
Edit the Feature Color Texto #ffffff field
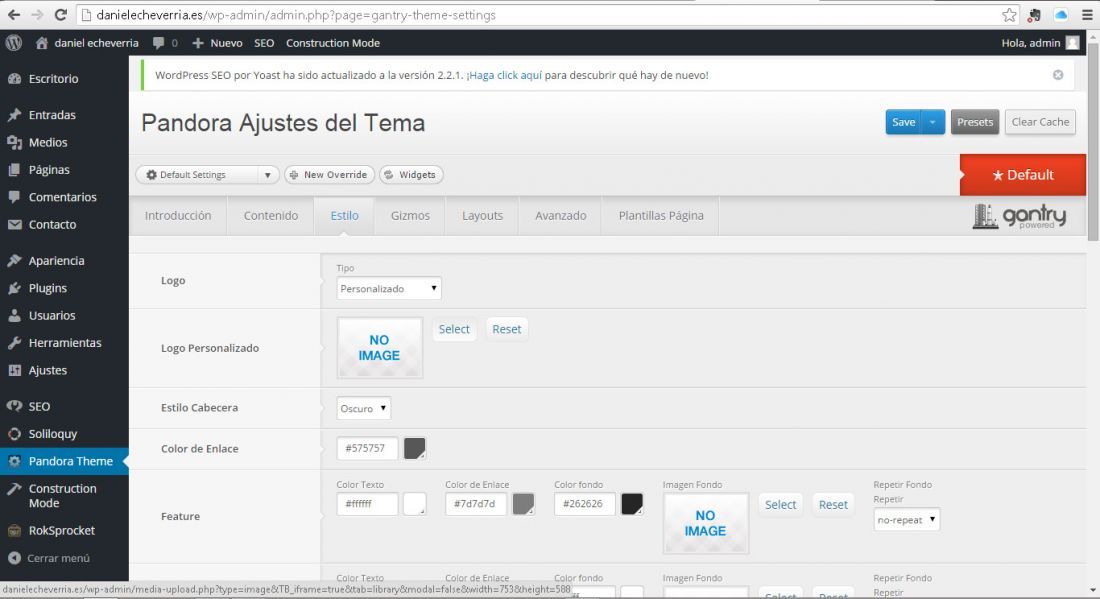(x=368, y=504)
